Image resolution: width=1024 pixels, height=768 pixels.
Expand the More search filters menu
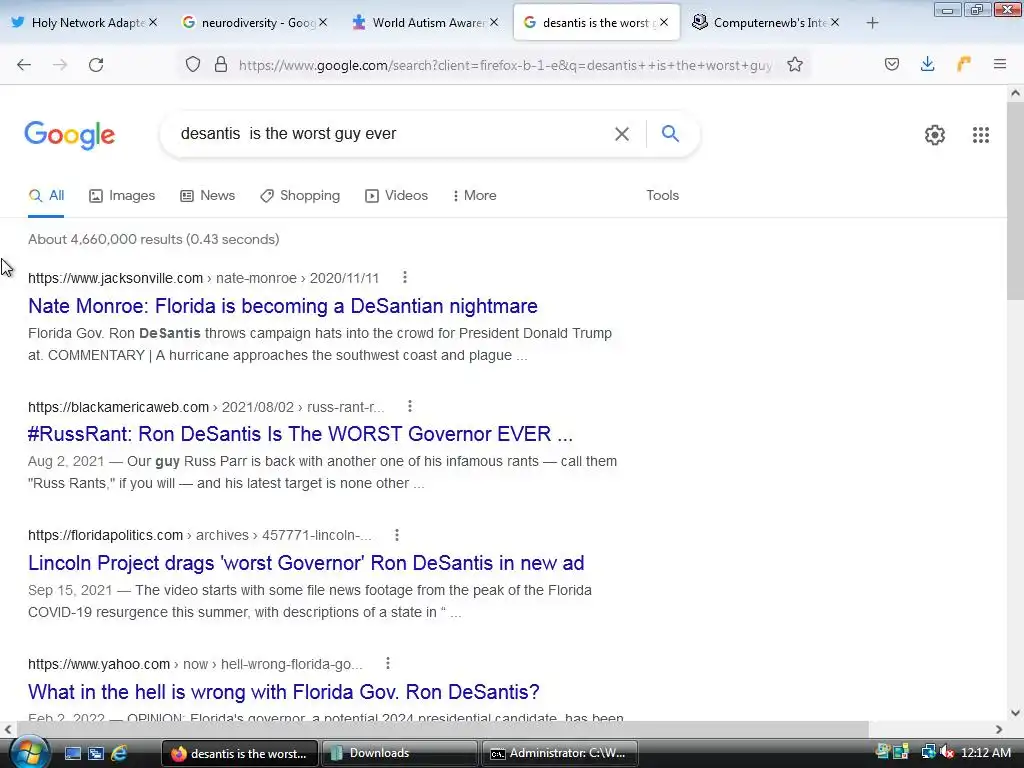[475, 195]
